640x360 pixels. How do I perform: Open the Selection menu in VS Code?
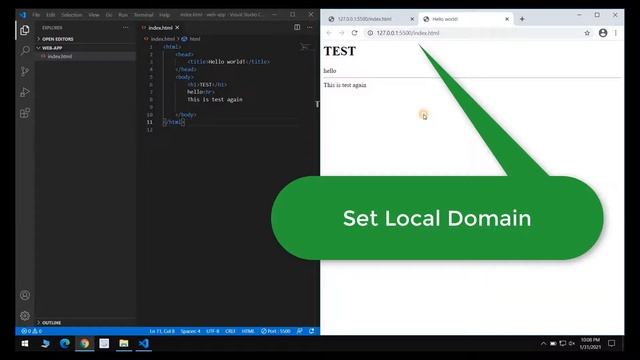point(72,15)
